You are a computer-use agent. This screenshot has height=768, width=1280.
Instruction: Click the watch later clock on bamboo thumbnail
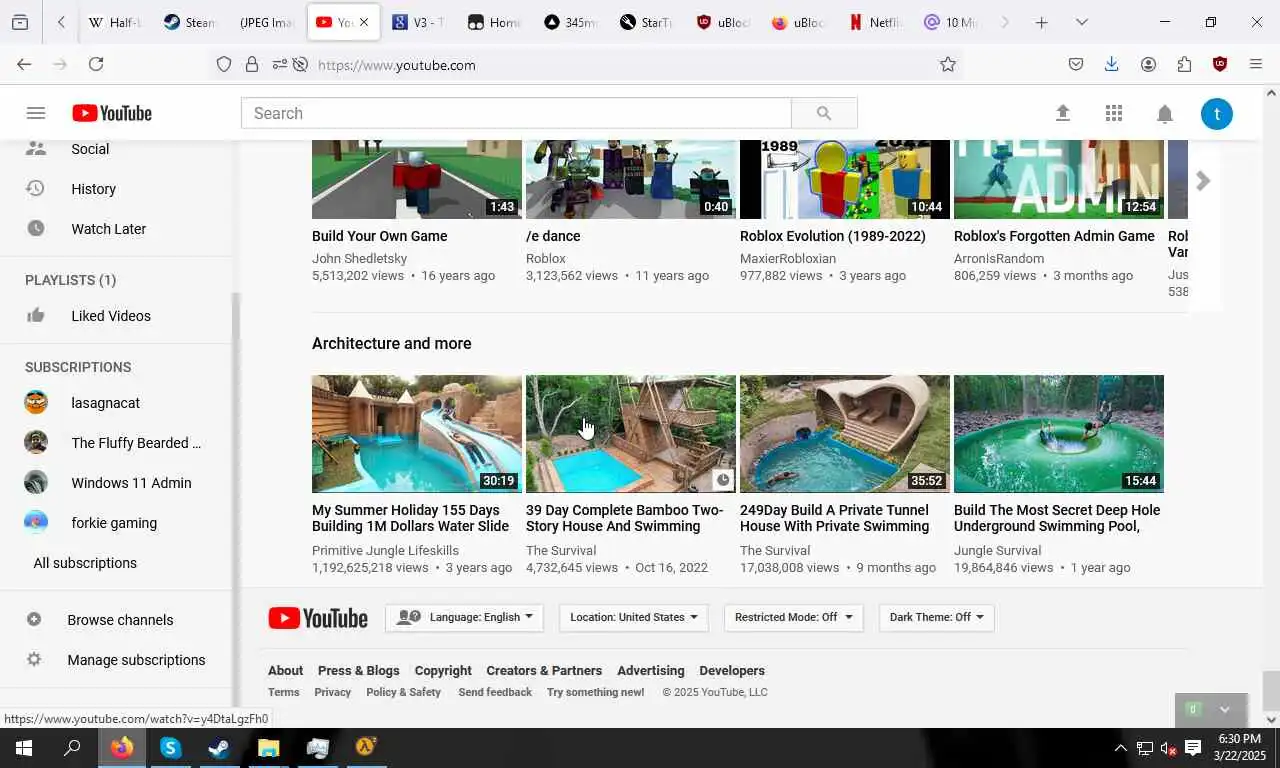722,481
